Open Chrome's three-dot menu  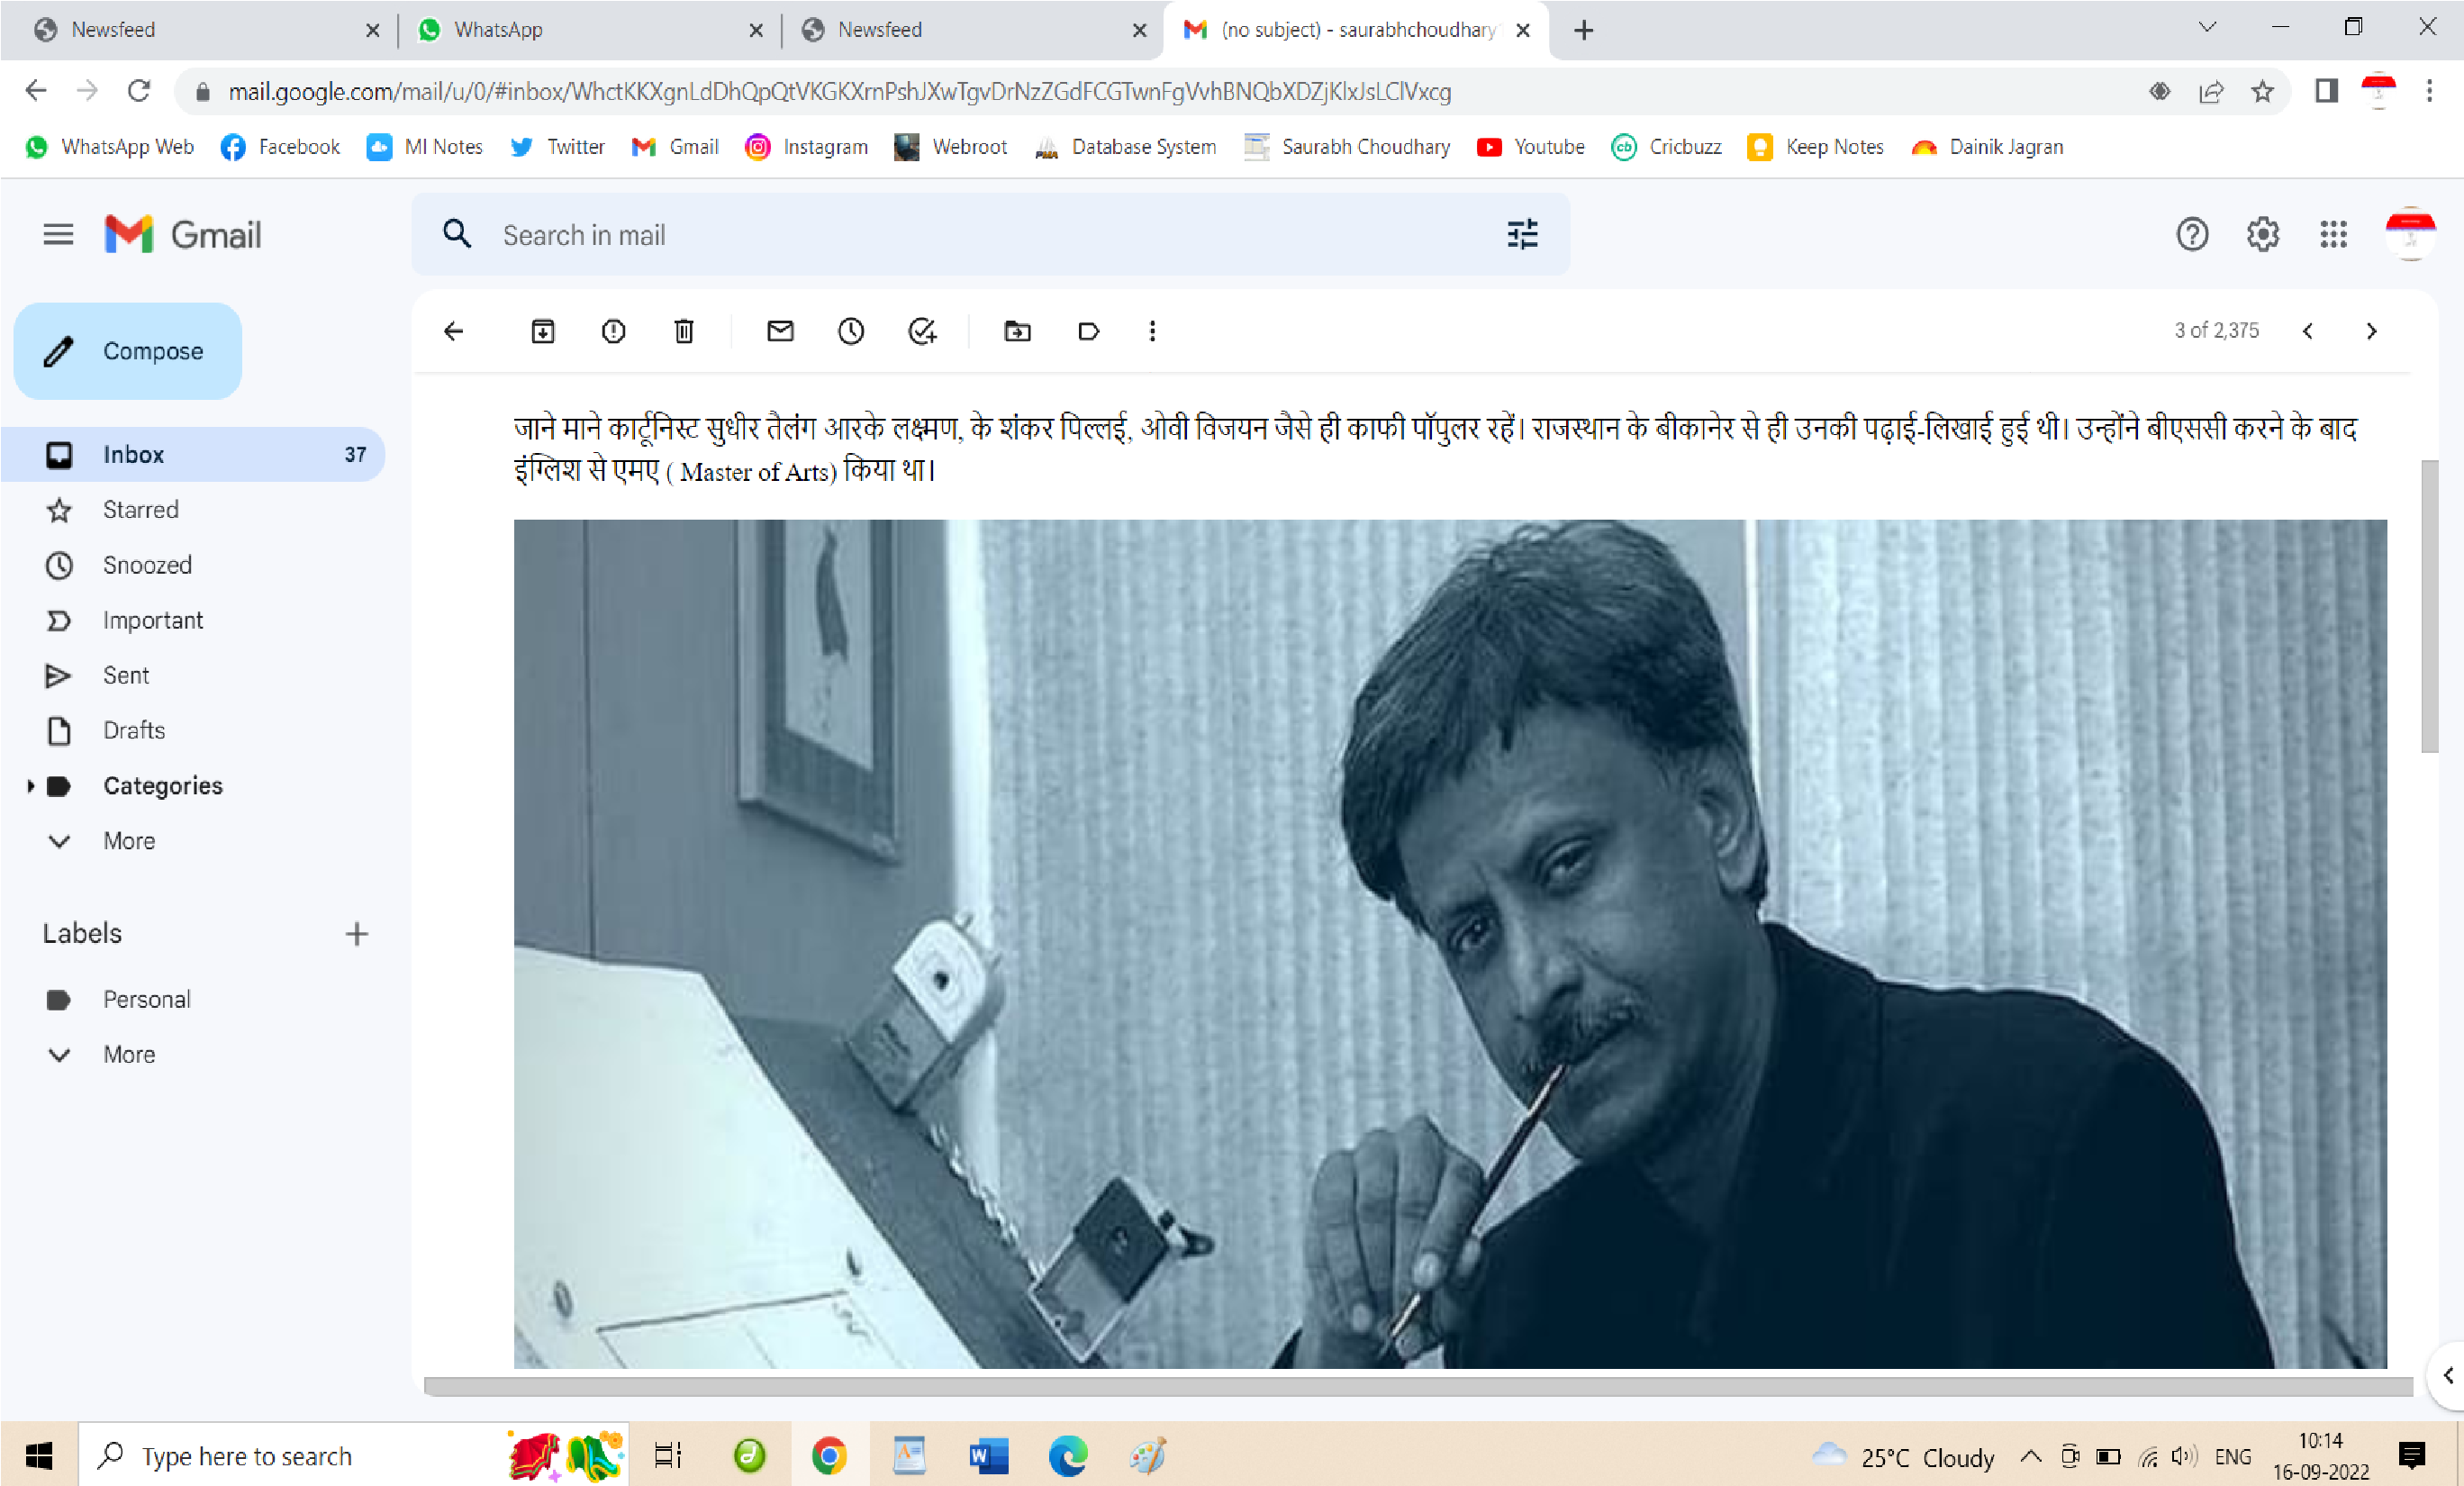2429,91
